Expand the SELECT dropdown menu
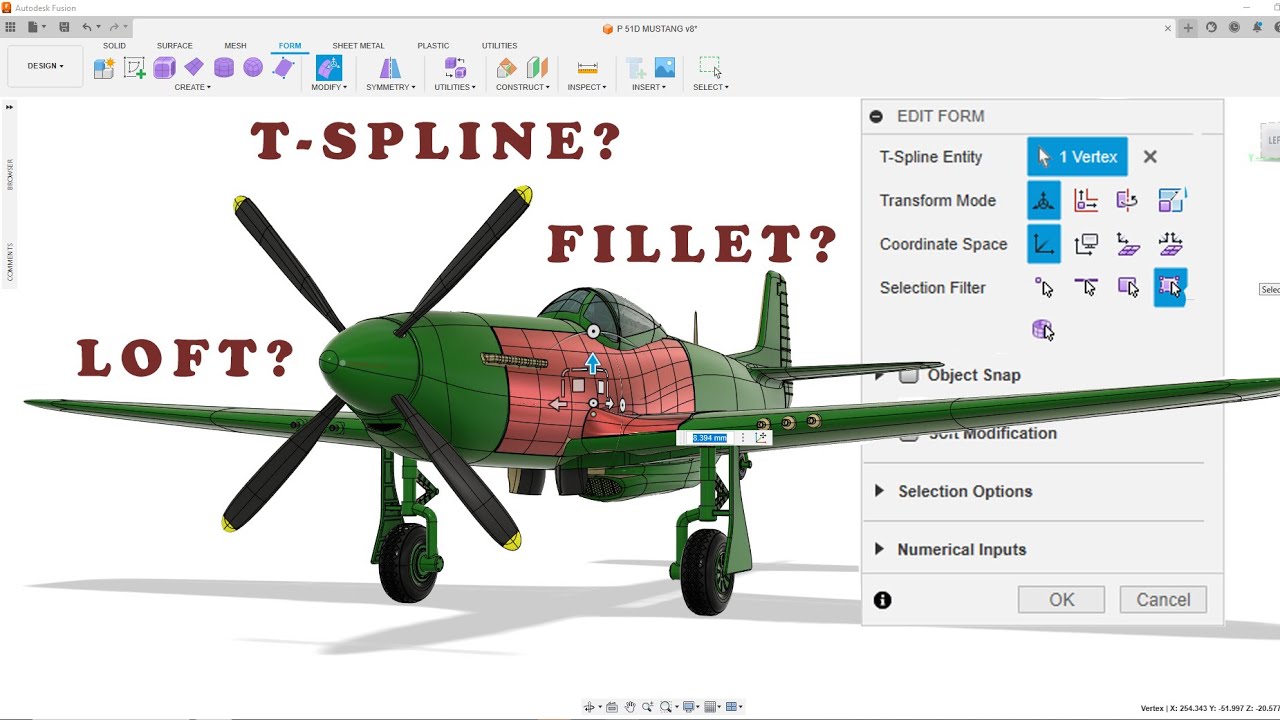Screen dimensions: 1280x720 click(x=711, y=87)
